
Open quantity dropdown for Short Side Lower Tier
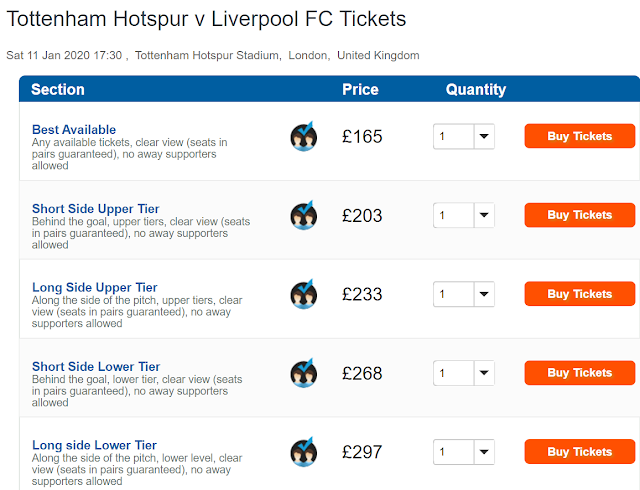[x=464, y=373]
